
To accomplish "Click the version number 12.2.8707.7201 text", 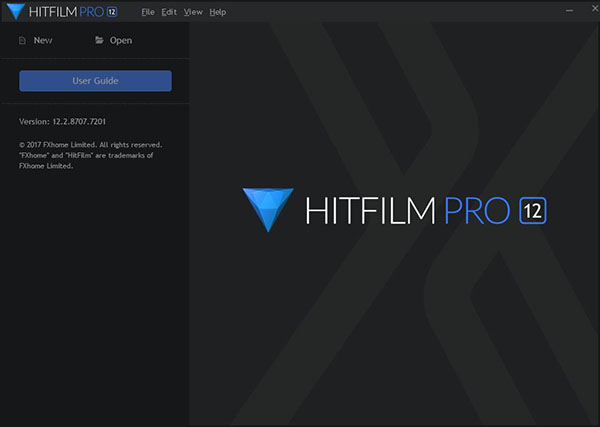I will [x=79, y=122].
